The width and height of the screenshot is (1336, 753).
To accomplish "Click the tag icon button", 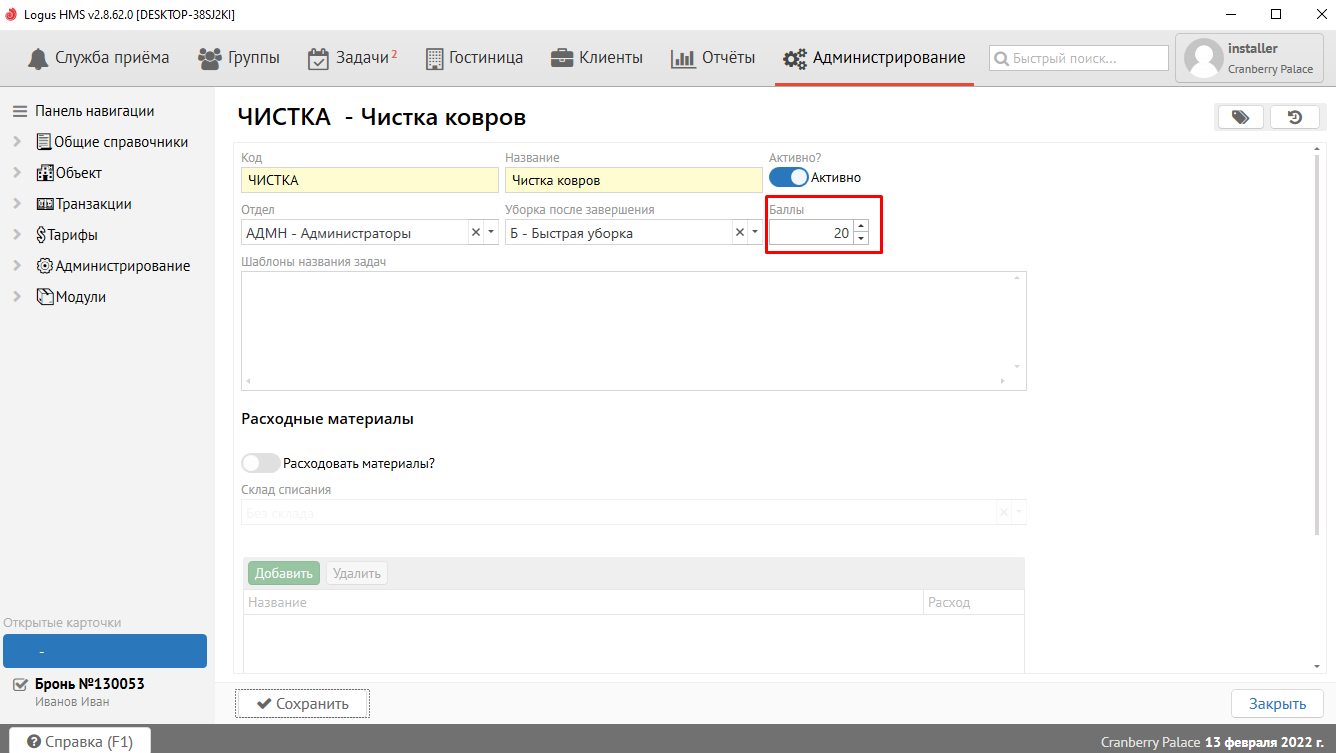I will click(1240, 118).
